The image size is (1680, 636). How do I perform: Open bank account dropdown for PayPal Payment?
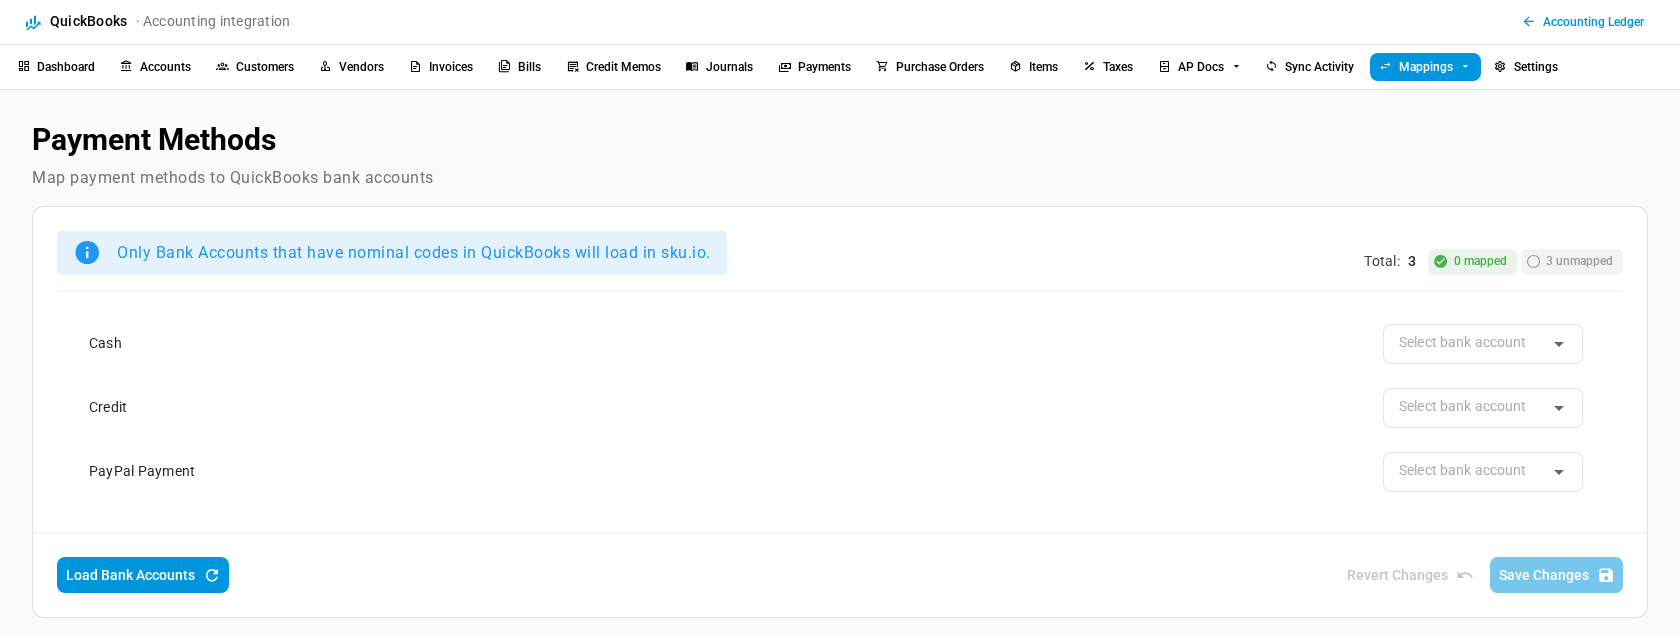[1482, 472]
